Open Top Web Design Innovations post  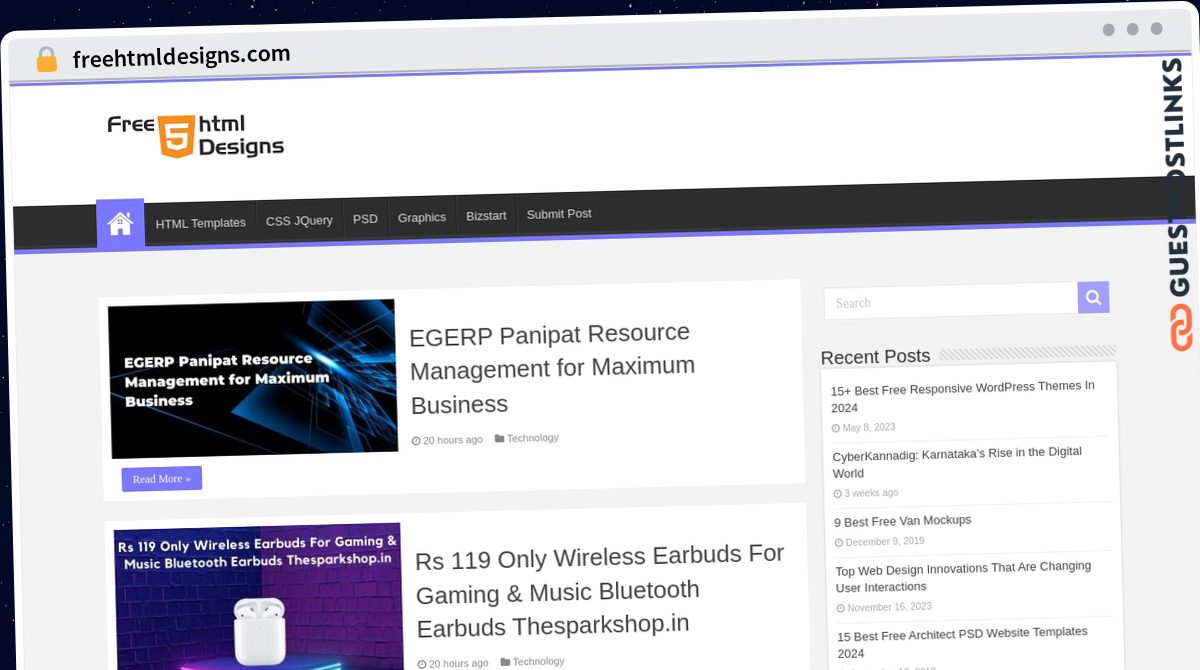[x=963, y=576]
